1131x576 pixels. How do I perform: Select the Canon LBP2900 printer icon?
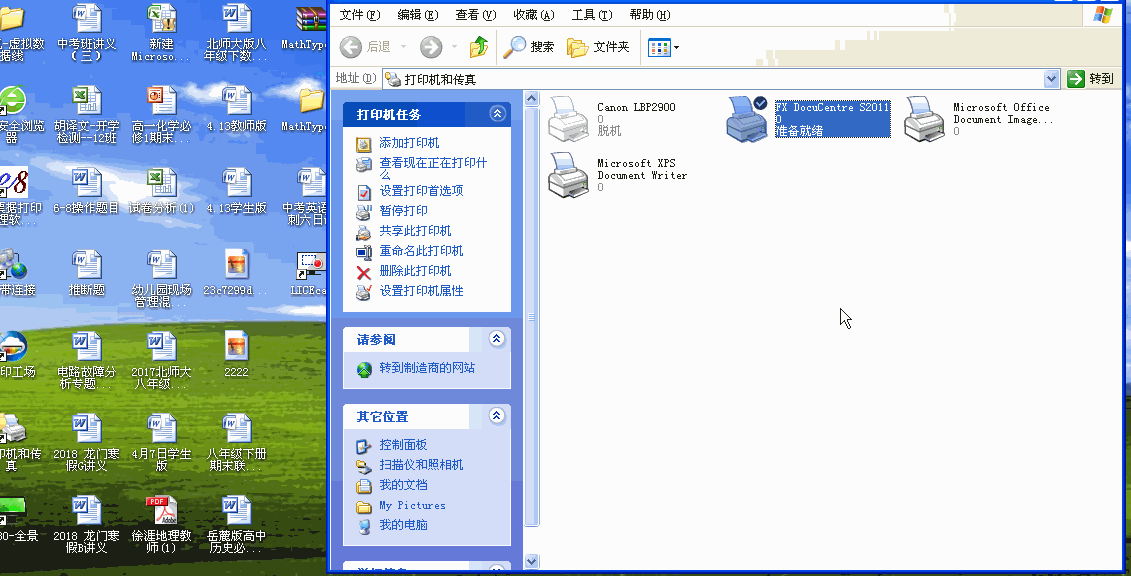(568, 119)
